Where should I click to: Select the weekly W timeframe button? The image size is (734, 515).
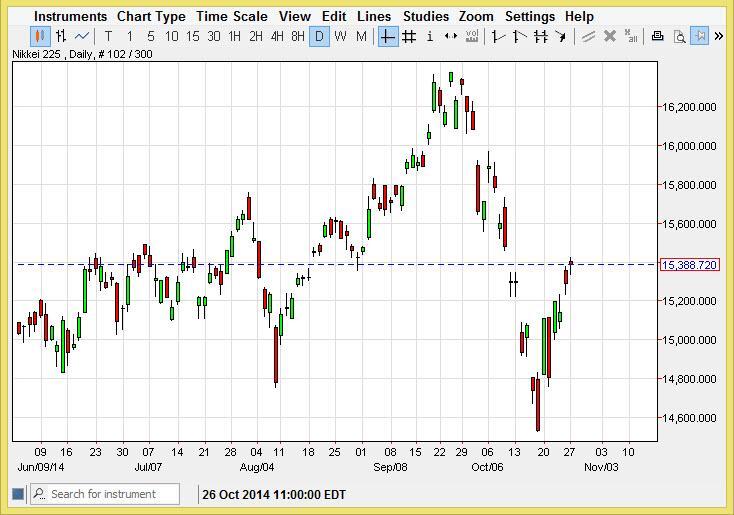(x=340, y=37)
